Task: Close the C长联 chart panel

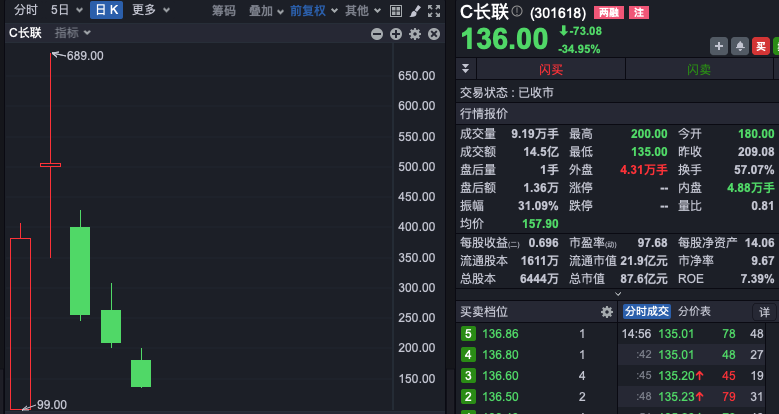Action: pyautogui.click(x=434, y=34)
